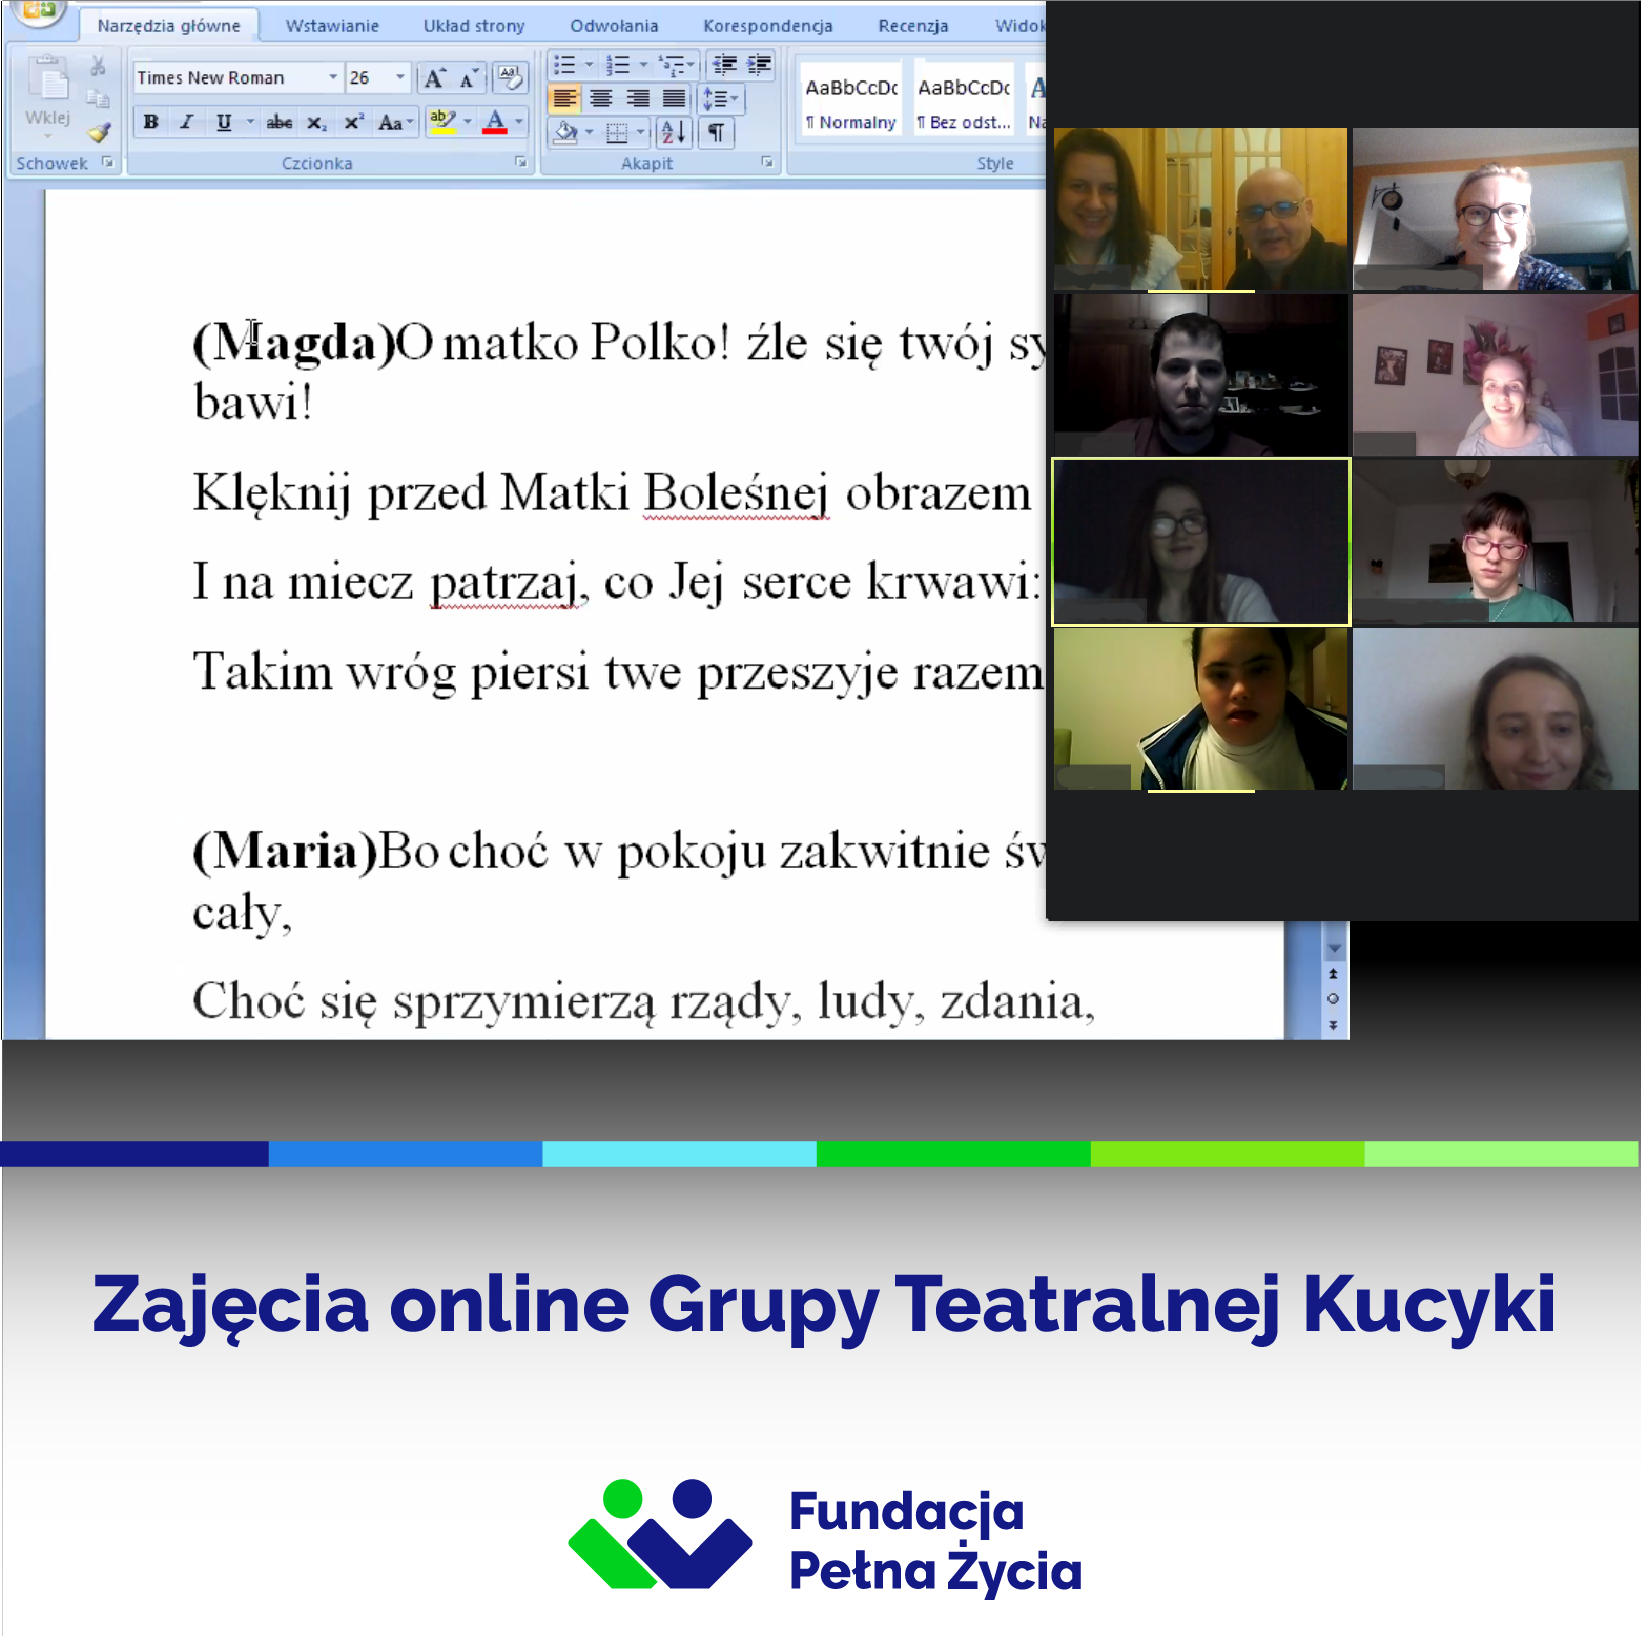Apply the red font color swatch

[495, 123]
